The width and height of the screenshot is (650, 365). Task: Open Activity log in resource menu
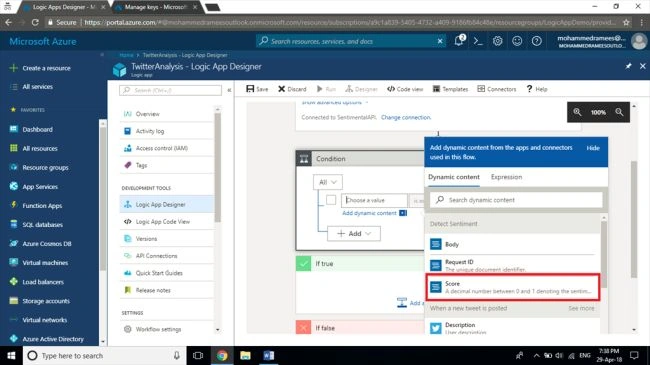coord(150,131)
